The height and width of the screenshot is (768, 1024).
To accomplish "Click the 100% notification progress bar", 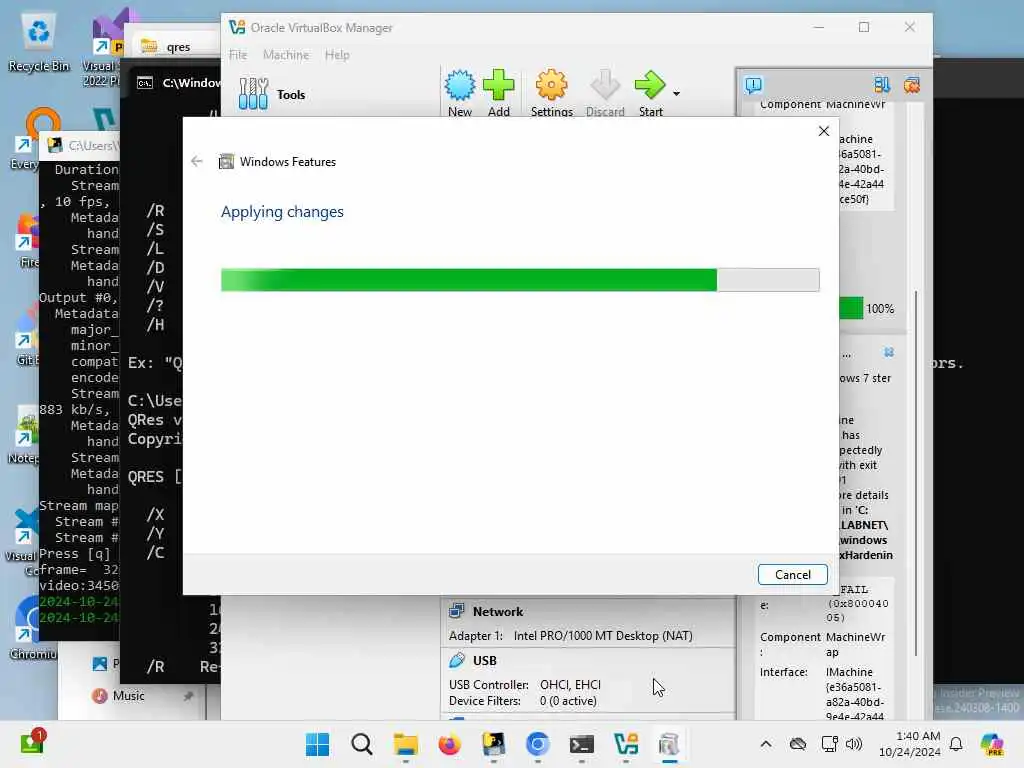I will pos(851,308).
